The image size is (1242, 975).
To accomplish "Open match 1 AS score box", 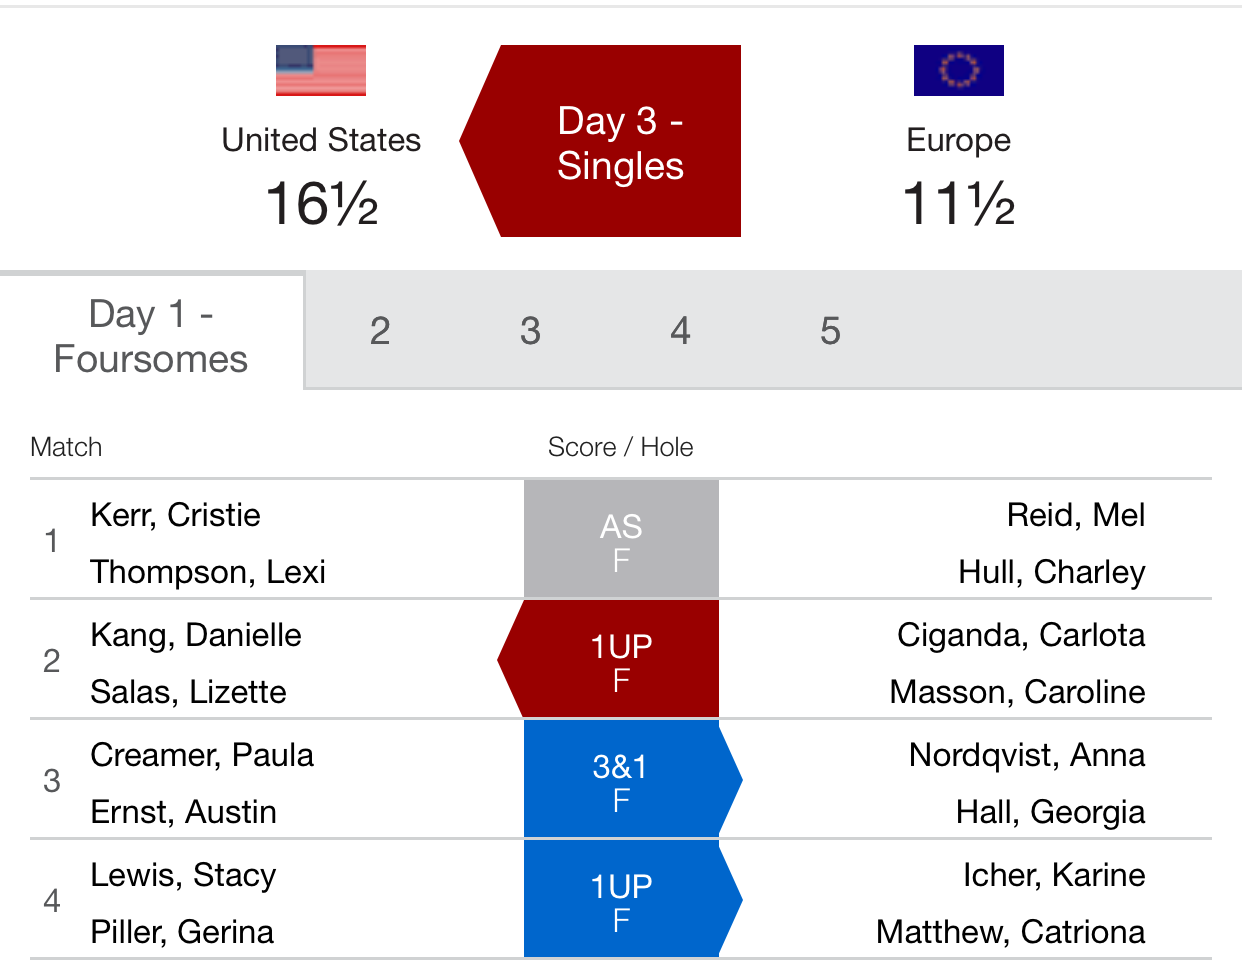I will point(621,539).
